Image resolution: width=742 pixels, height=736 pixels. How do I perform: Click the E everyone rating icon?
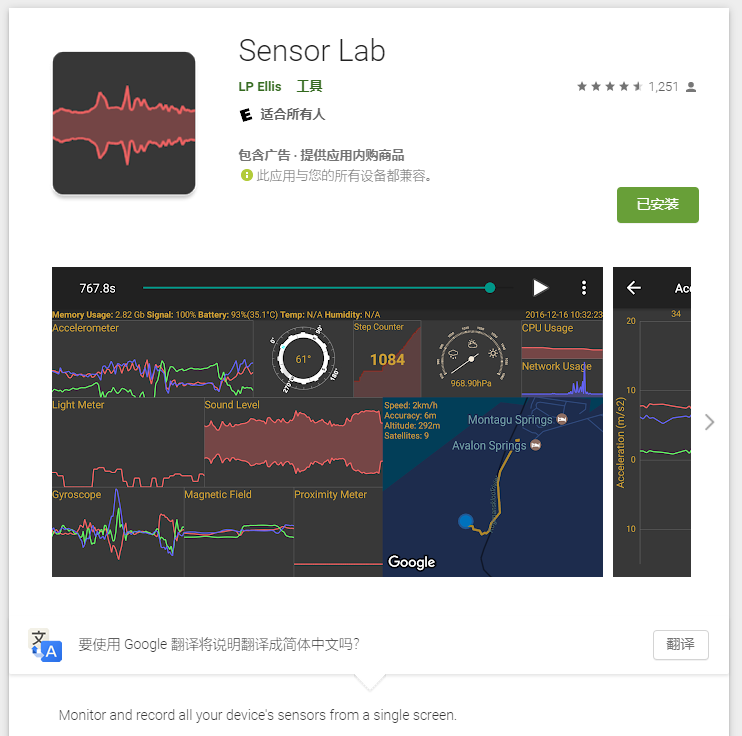click(x=246, y=115)
